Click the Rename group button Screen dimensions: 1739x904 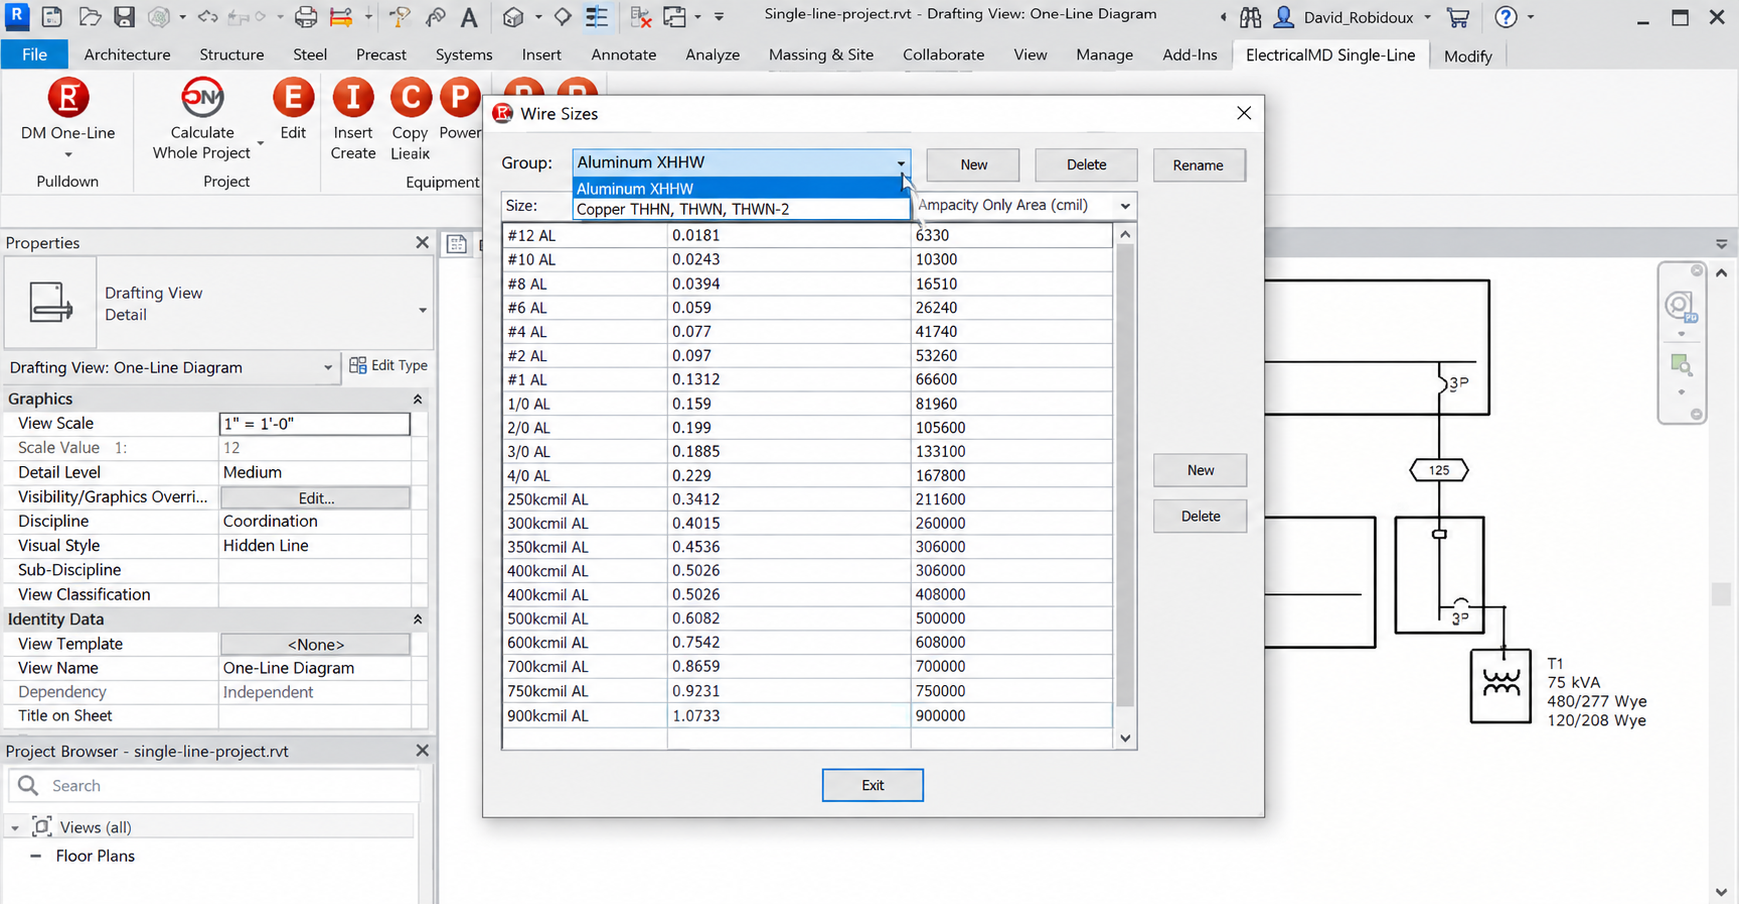click(1199, 165)
